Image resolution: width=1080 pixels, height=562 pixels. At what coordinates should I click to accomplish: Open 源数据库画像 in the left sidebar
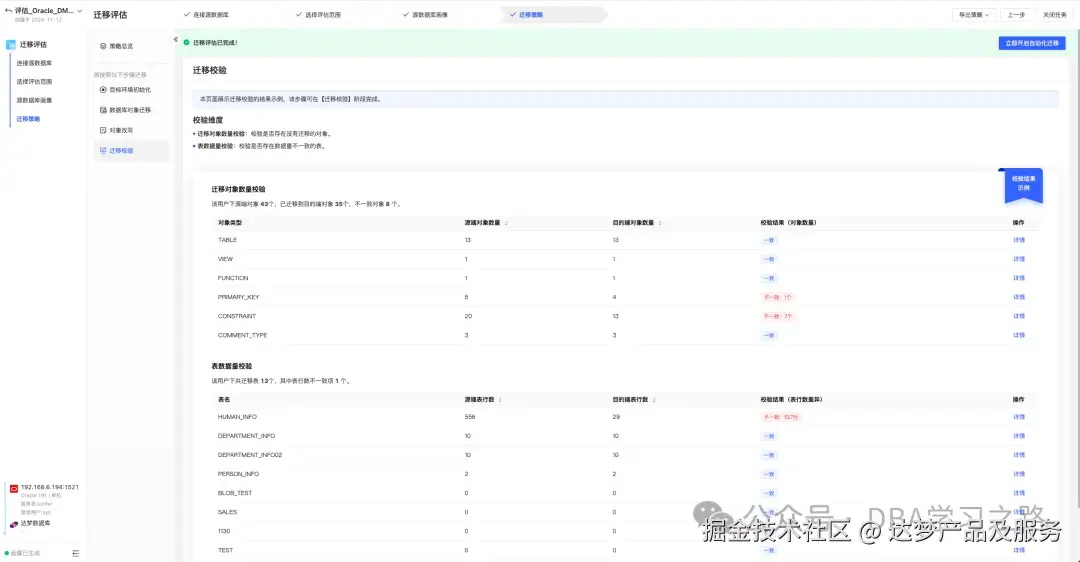(34, 101)
